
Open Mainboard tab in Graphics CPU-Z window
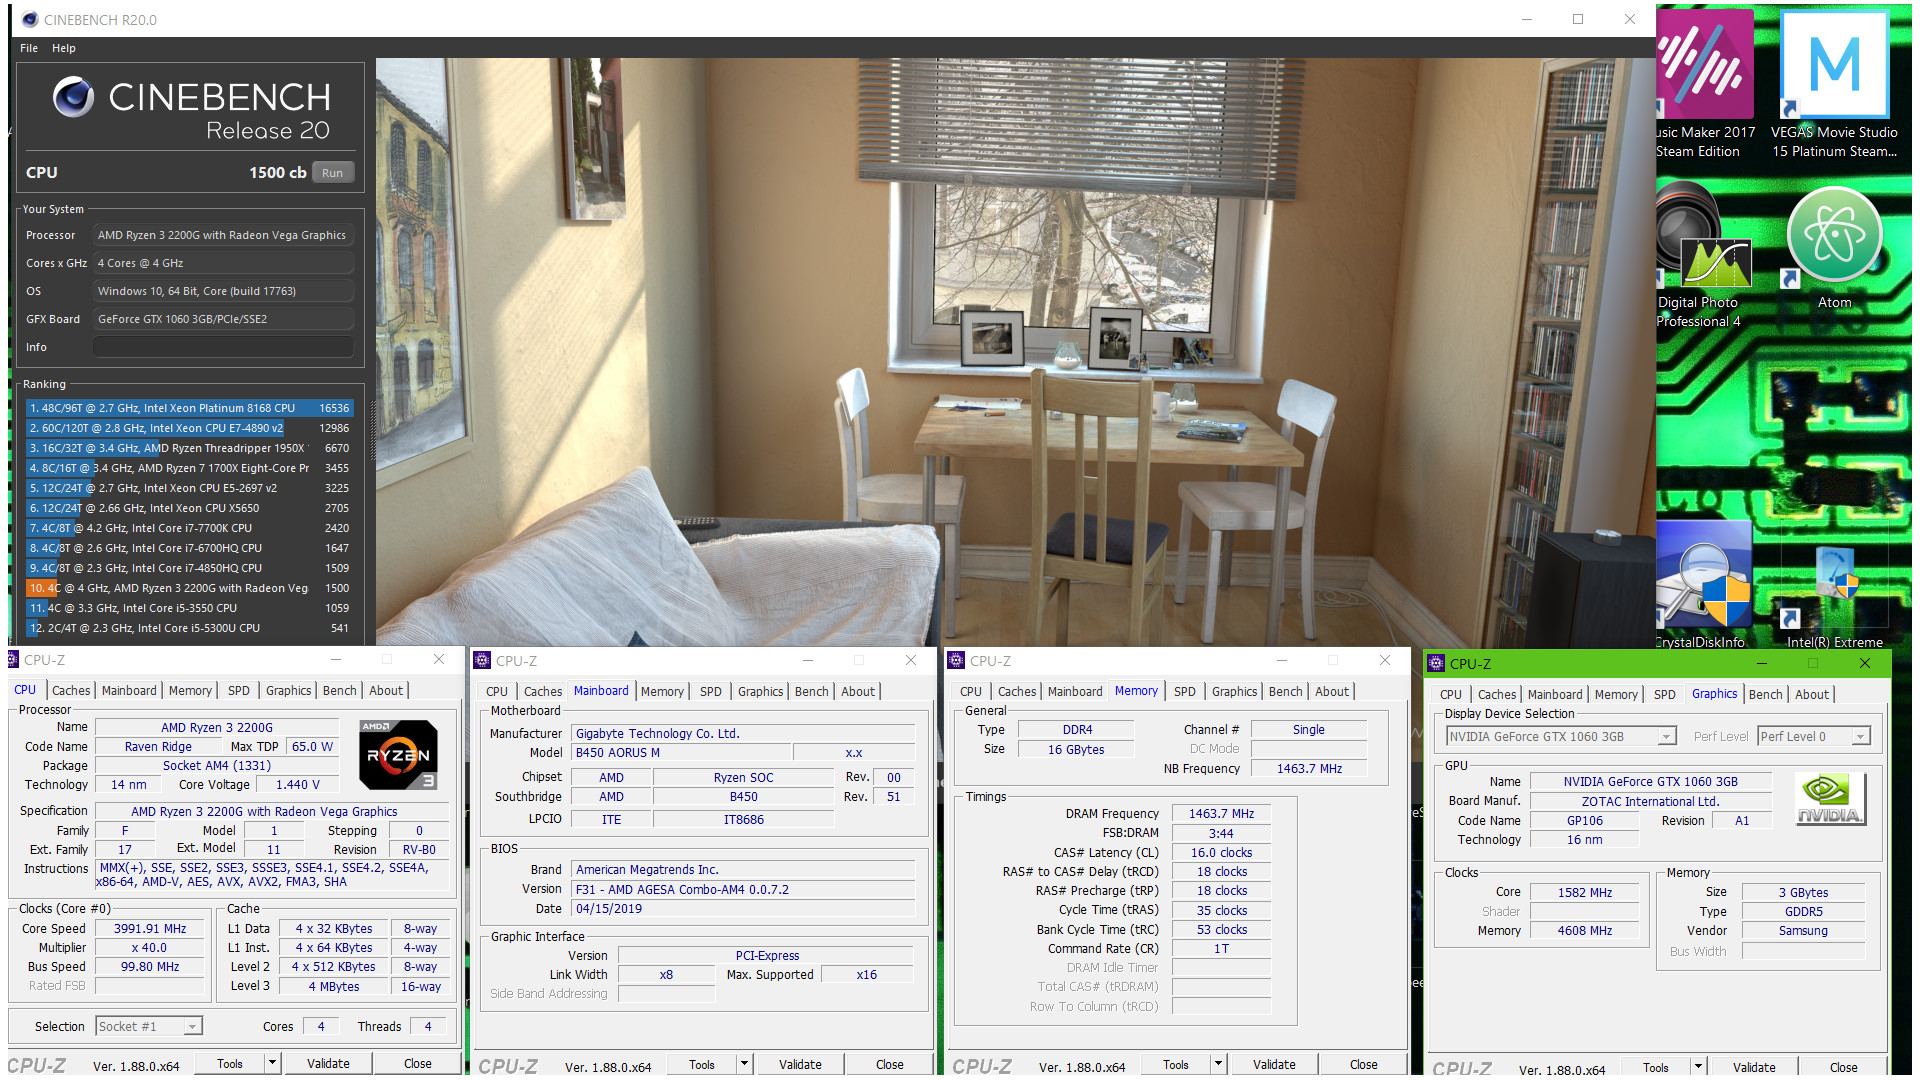click(x=1555, y=694)
